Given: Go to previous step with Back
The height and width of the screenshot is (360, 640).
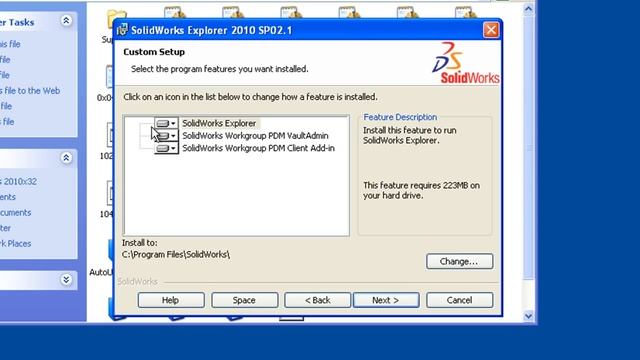Looking at the screenshot, I should 318,300.
